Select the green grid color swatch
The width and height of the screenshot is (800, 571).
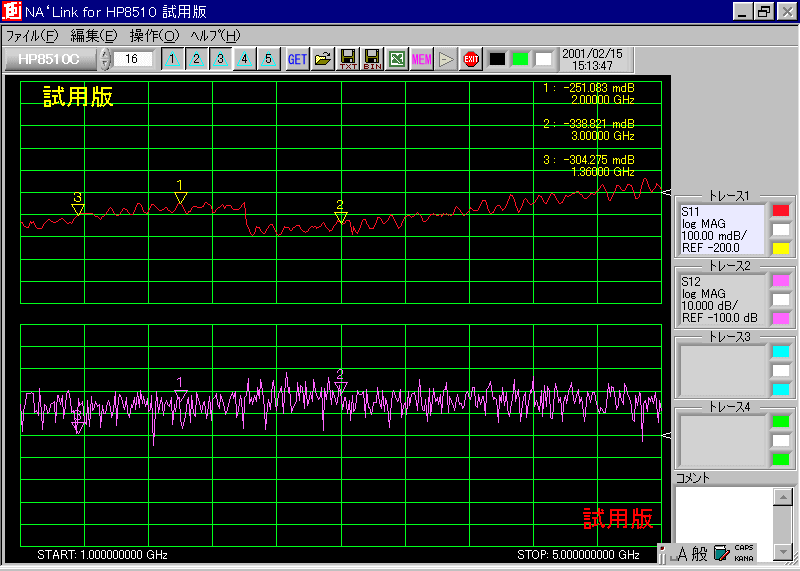(520, 59)
